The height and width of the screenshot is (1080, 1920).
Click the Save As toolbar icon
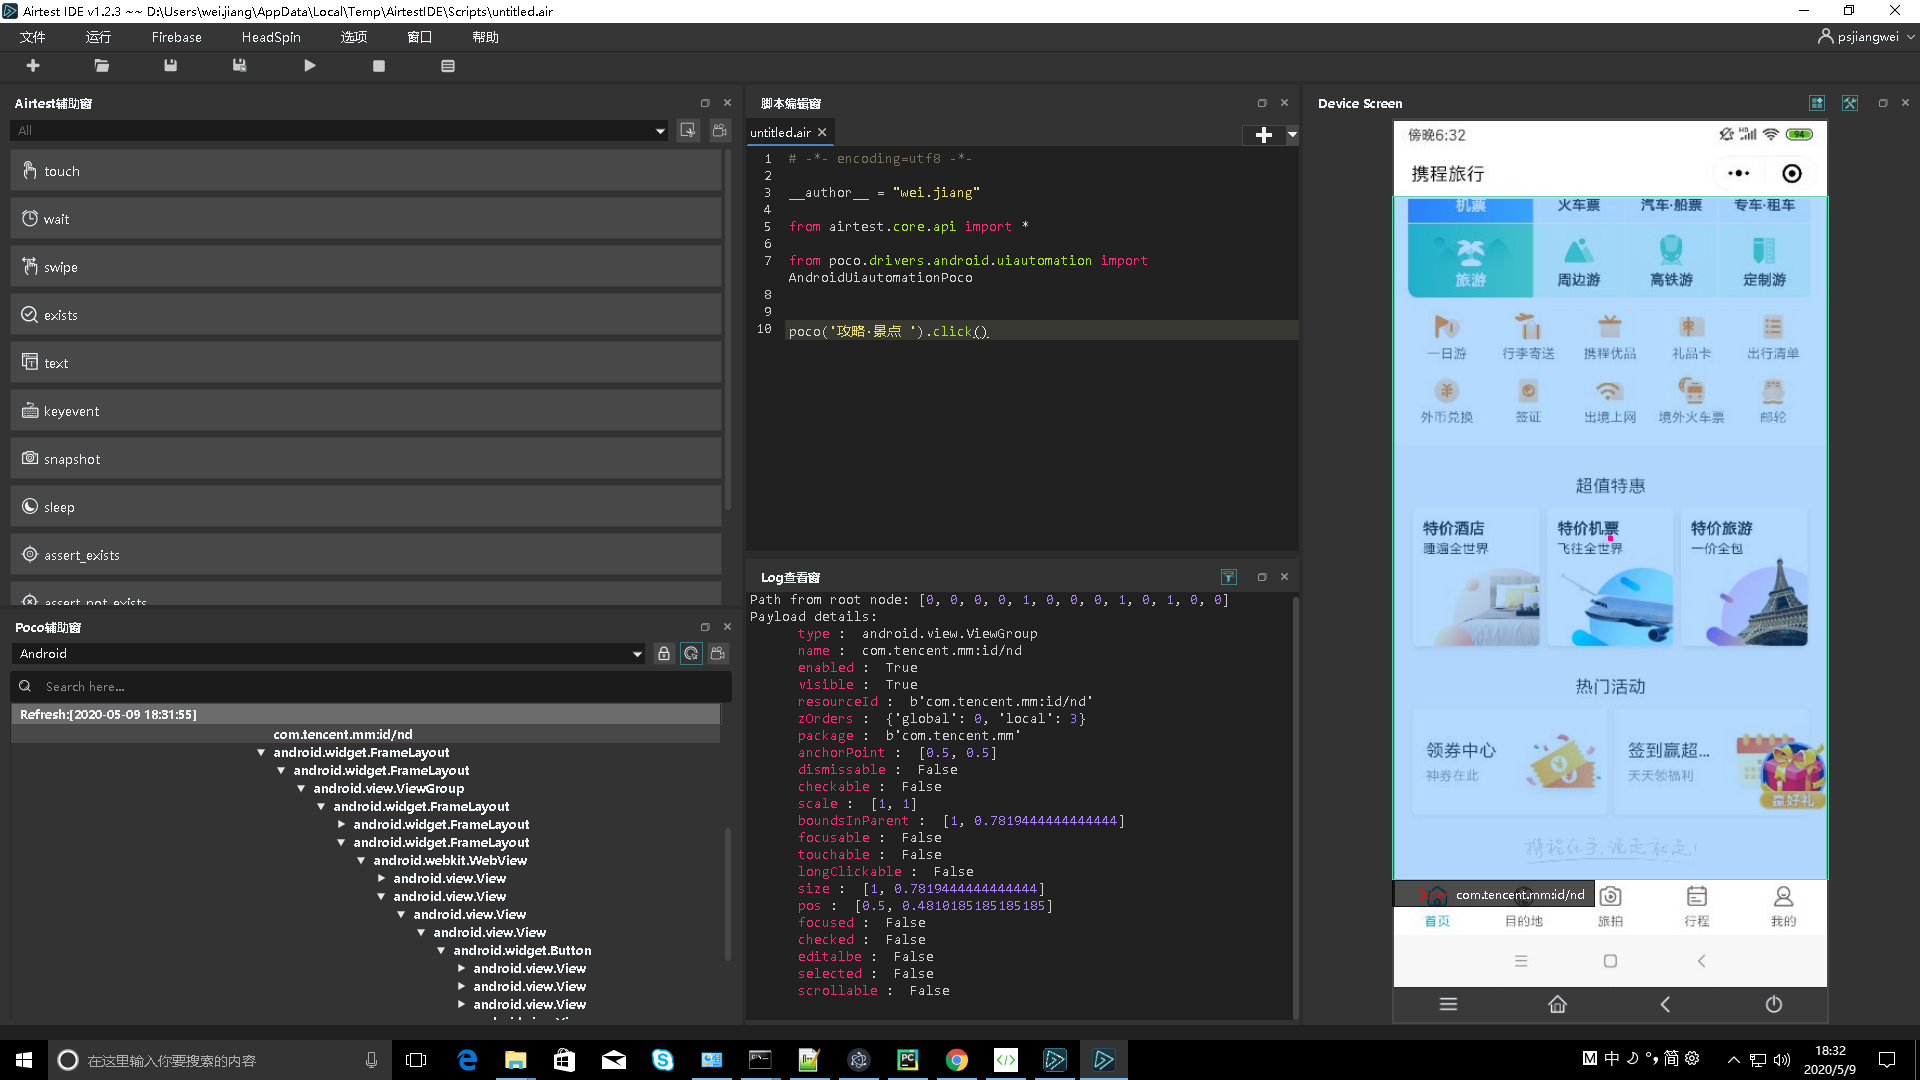(240, 66)
